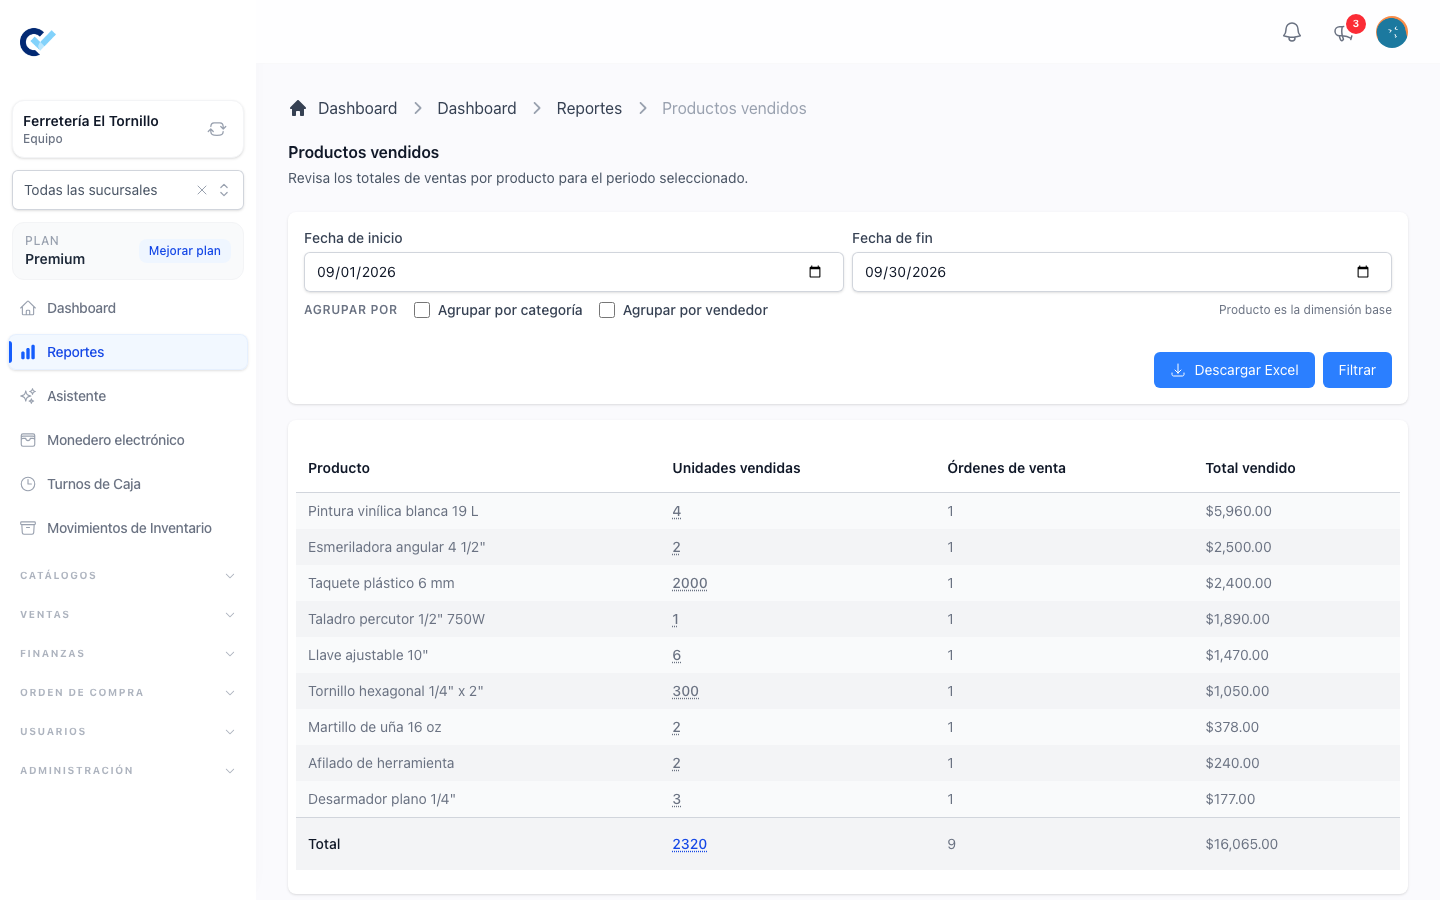Click units 3 for Desarmador plano
Image resolution: width=1440 pixels, height=900 pixels.
coord(677,799)
